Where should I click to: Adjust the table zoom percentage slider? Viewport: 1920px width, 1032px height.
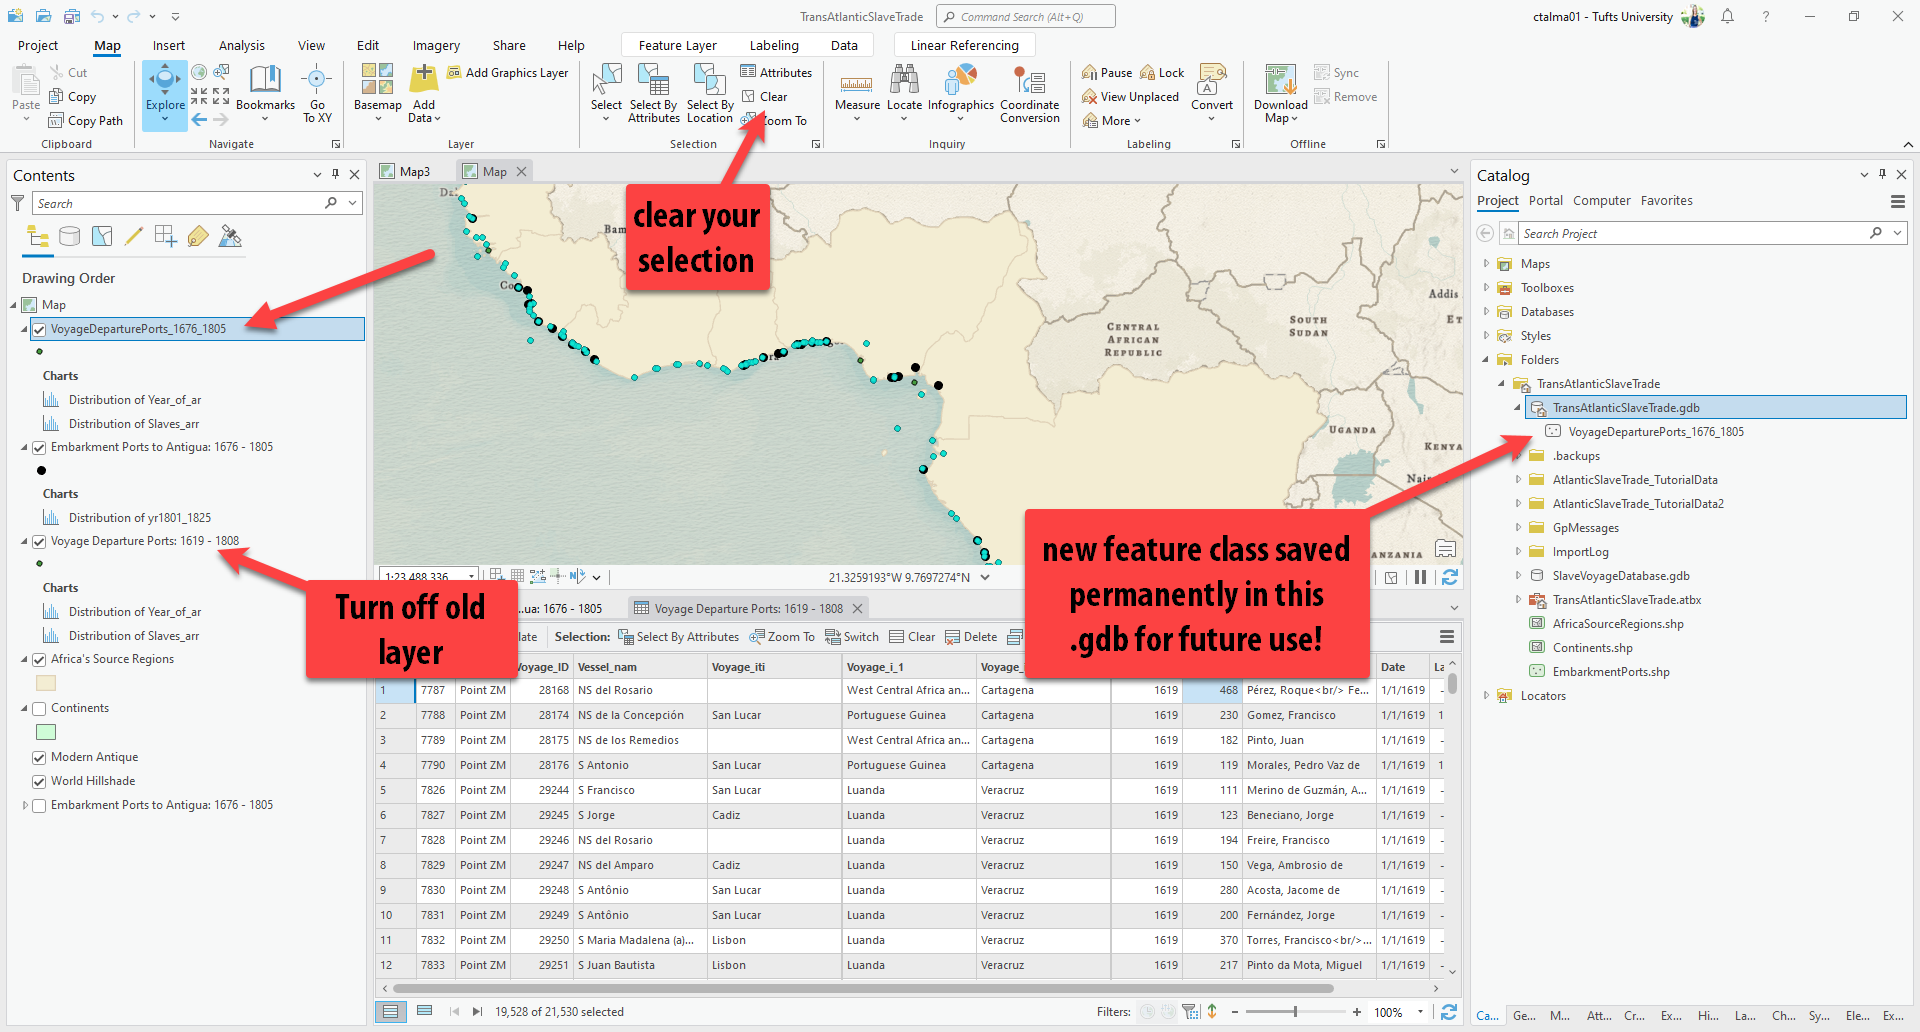tap(1295, 1012)
